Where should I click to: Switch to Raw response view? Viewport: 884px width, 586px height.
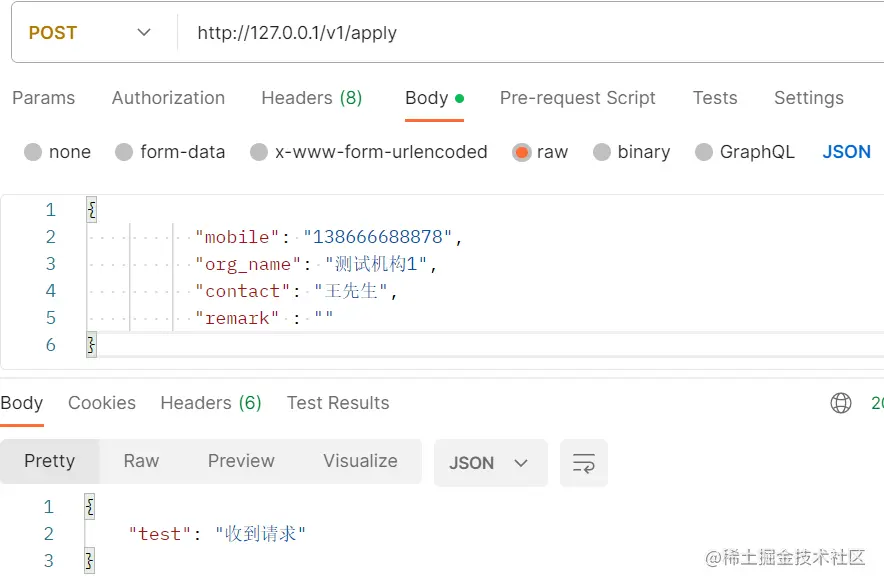tap(141, 461)
